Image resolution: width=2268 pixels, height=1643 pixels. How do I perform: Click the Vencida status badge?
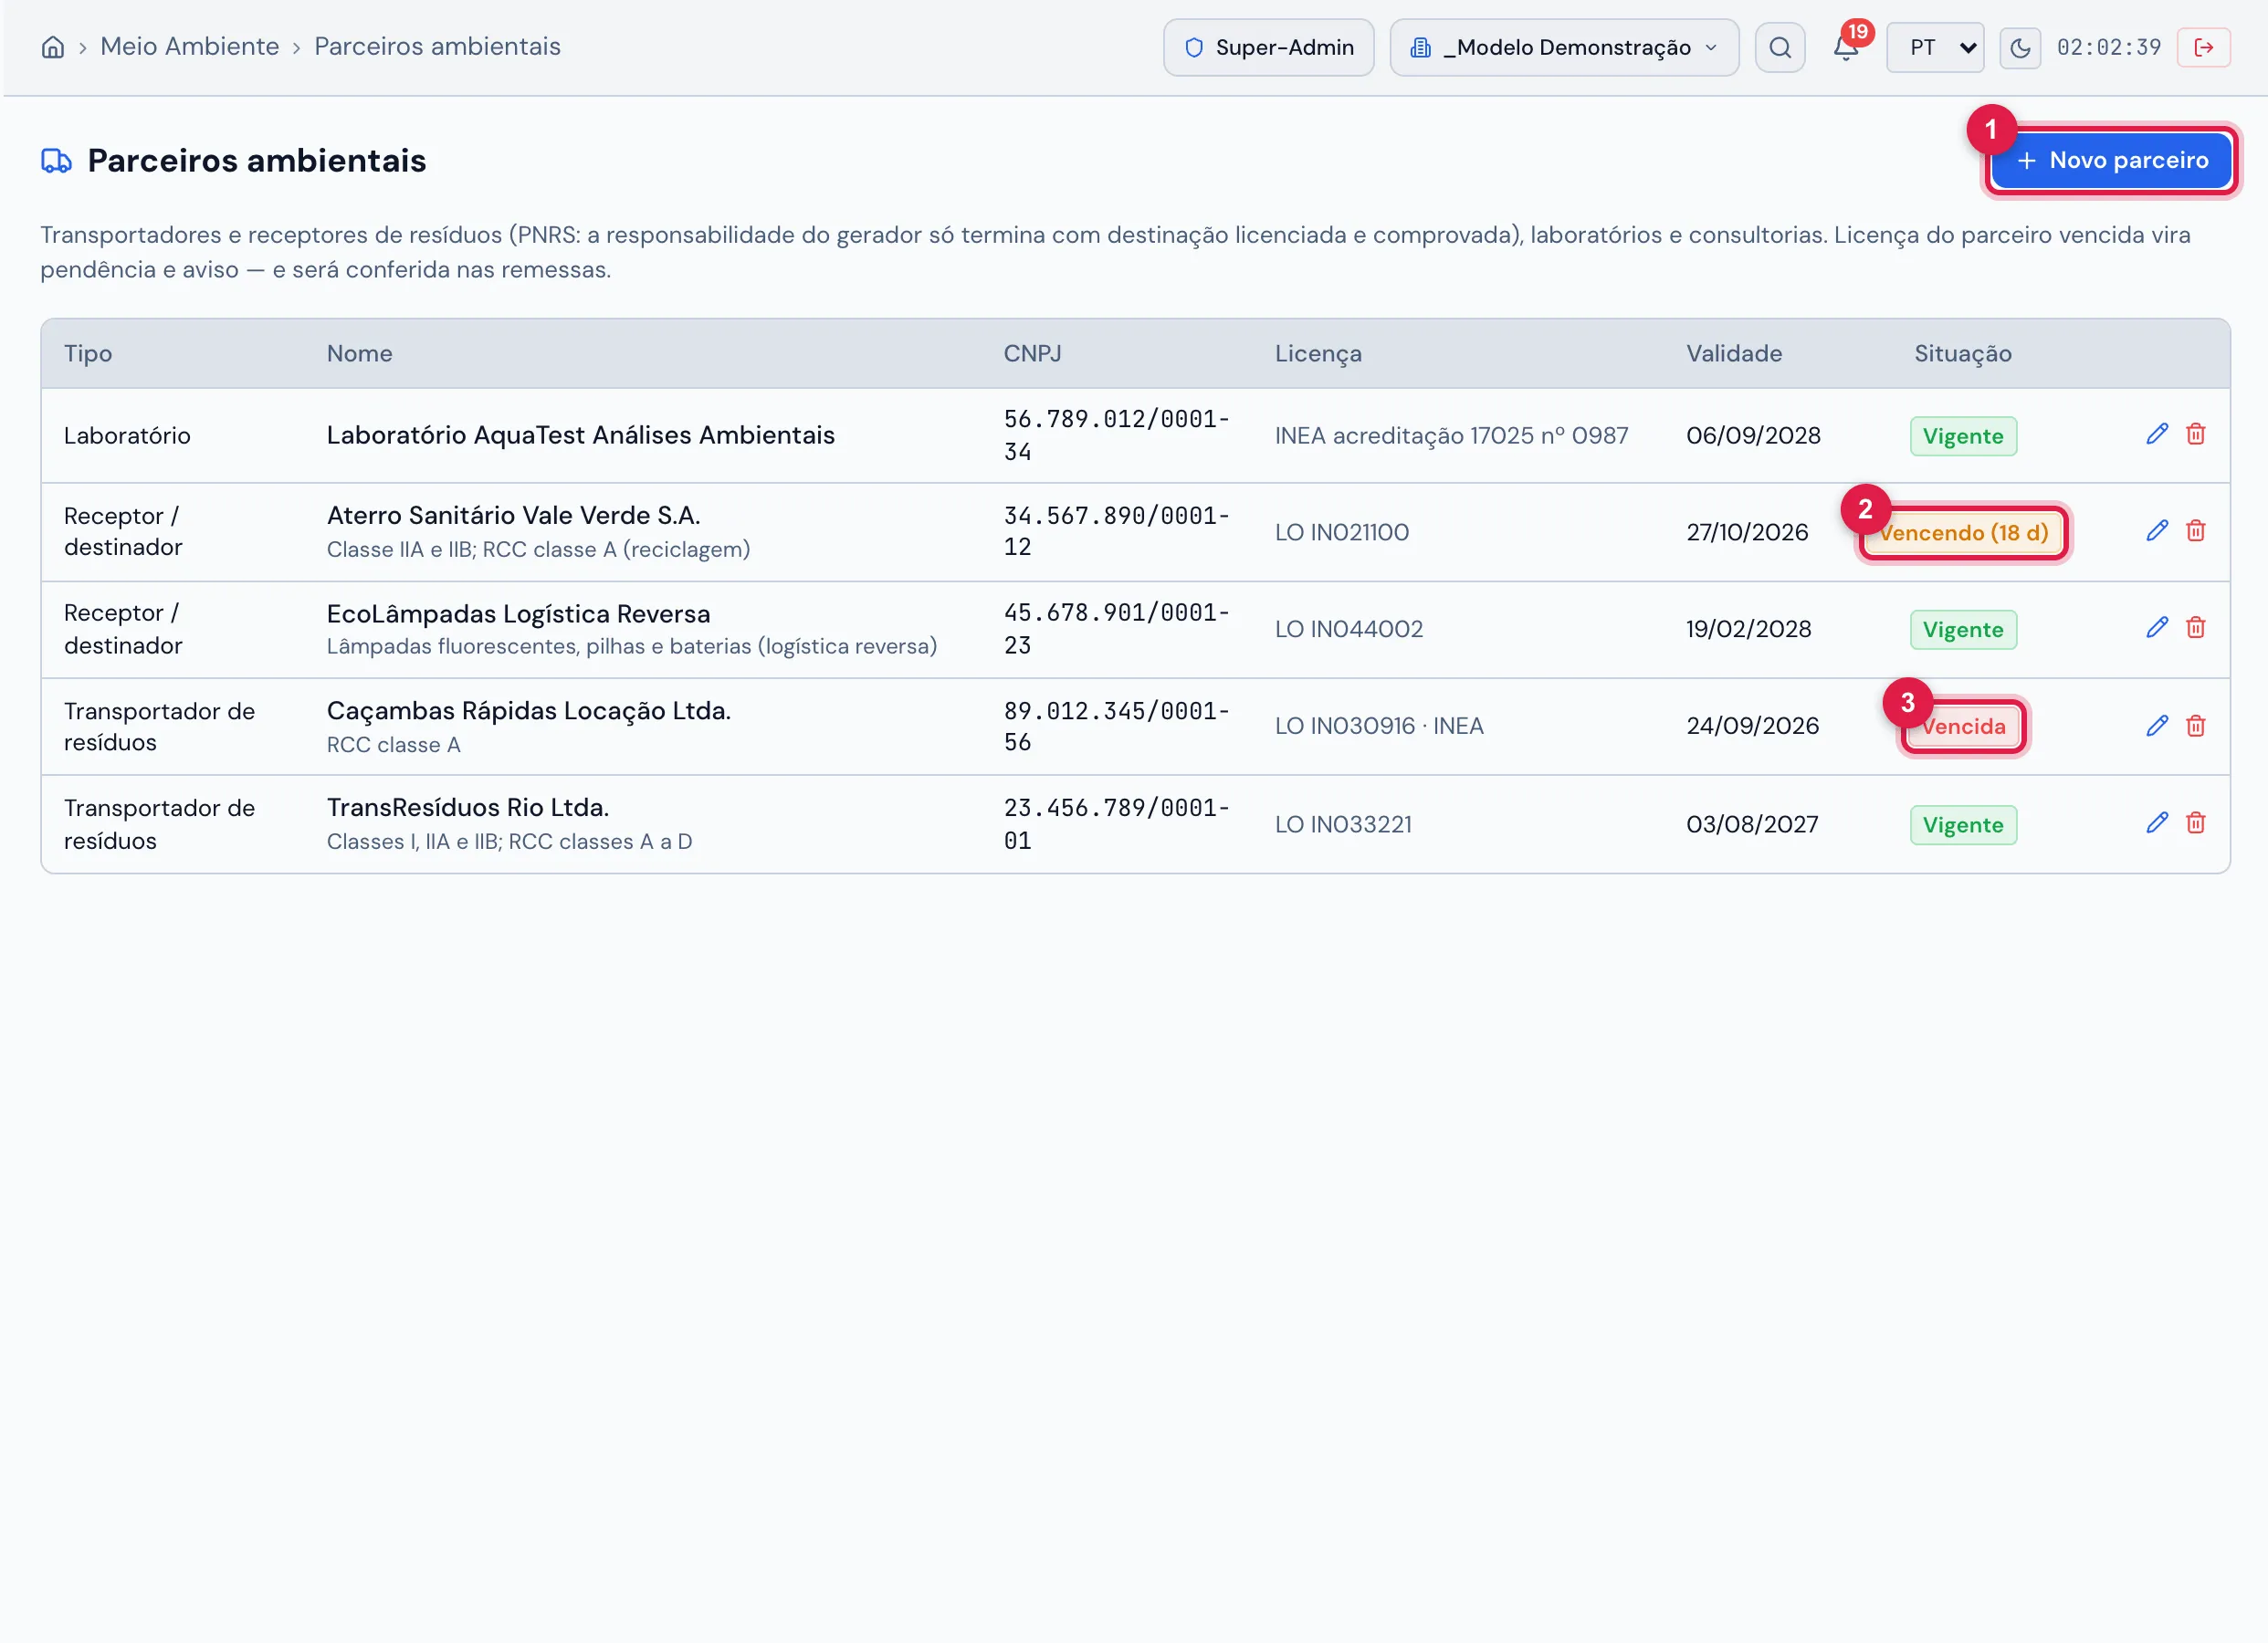click(1963, 726)
